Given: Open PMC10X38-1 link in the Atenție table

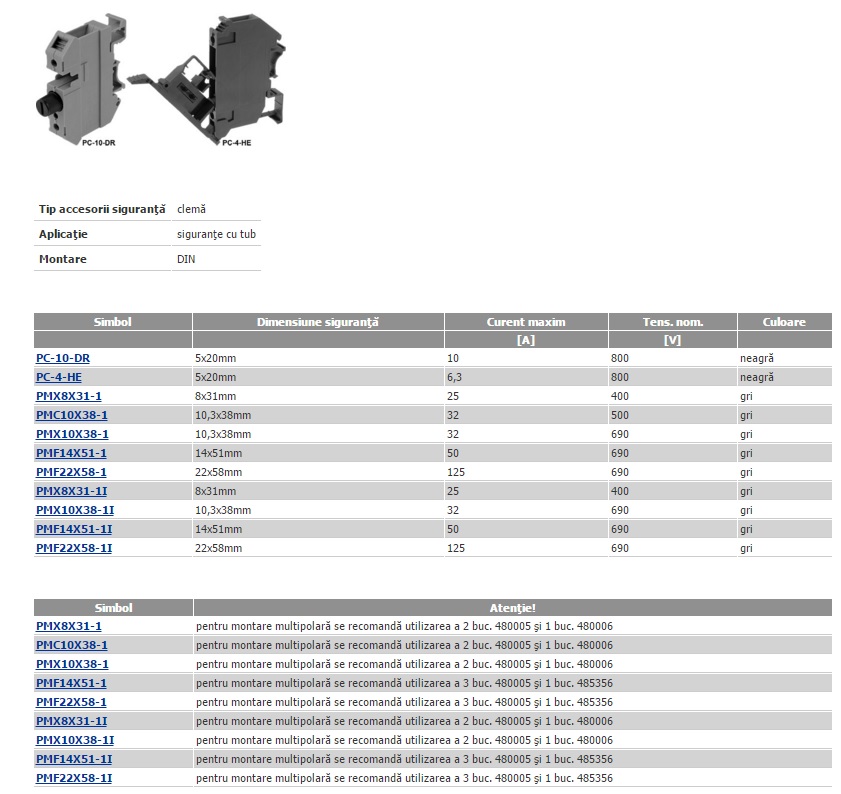Looking at the screenshot, I should point(72,645).
